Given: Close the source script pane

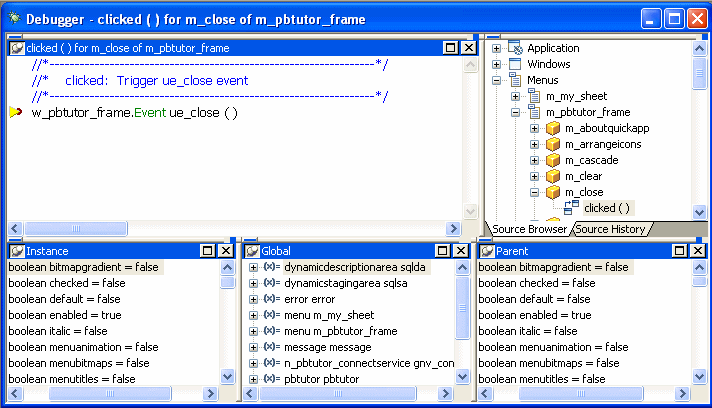Looking at the screenshot, I should click(x=469, y=48).
